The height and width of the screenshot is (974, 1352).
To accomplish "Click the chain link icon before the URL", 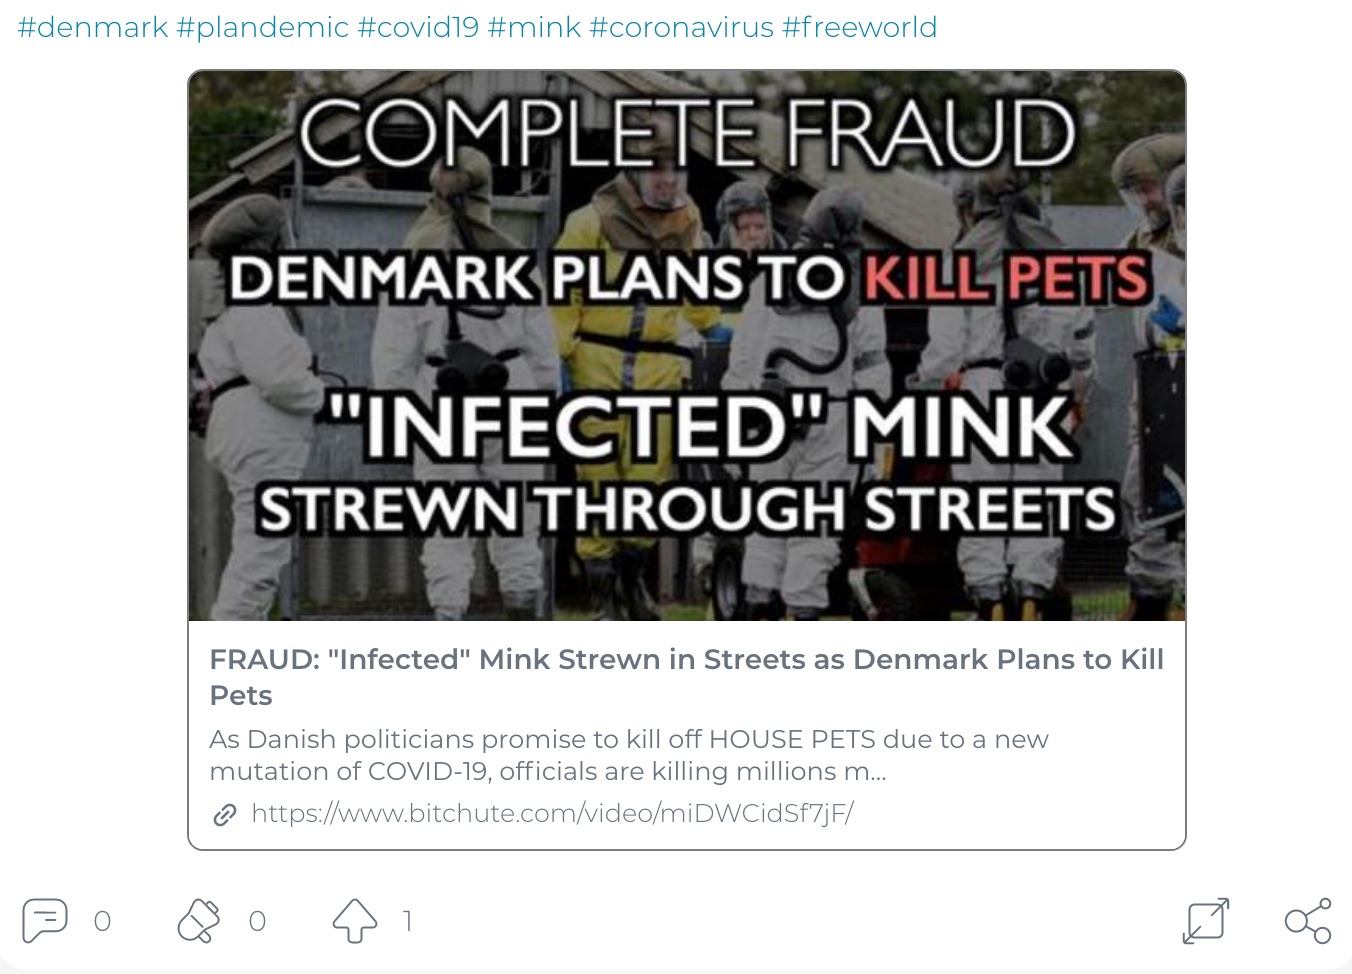I will (225, 814).
